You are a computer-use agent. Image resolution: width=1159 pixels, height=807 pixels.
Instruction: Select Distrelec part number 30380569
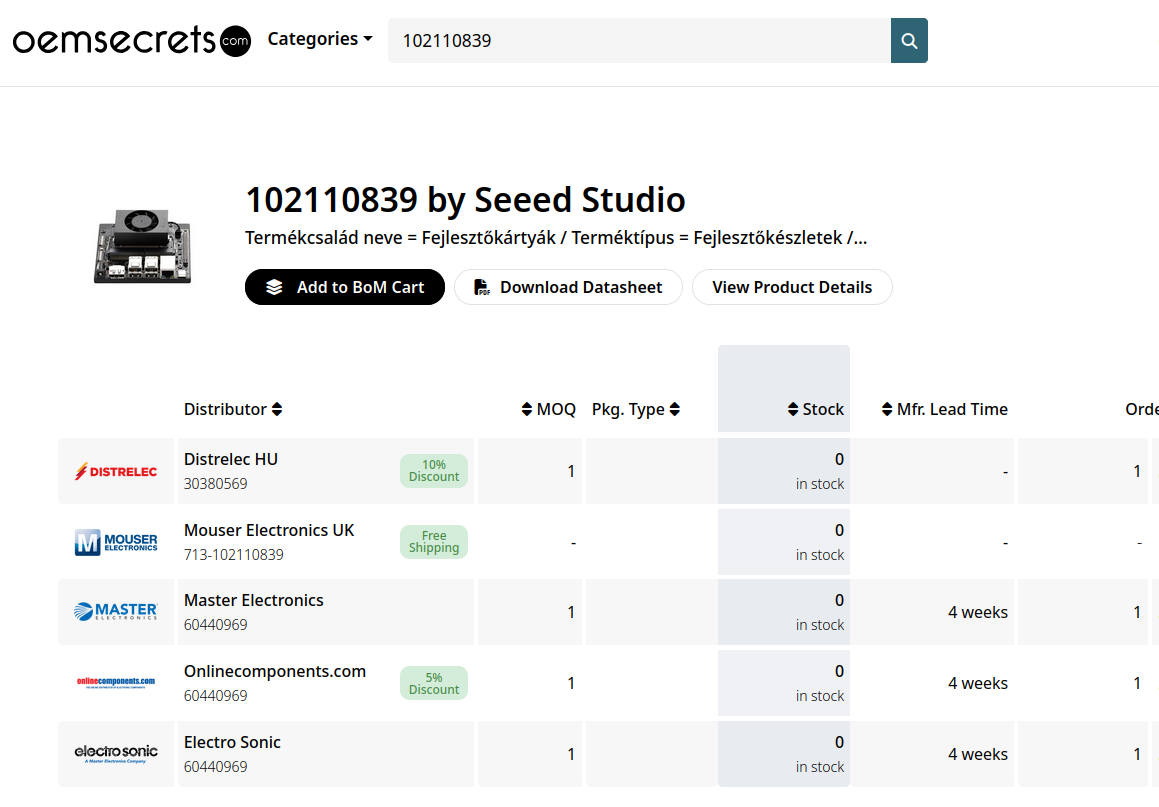tap(215, 483)
